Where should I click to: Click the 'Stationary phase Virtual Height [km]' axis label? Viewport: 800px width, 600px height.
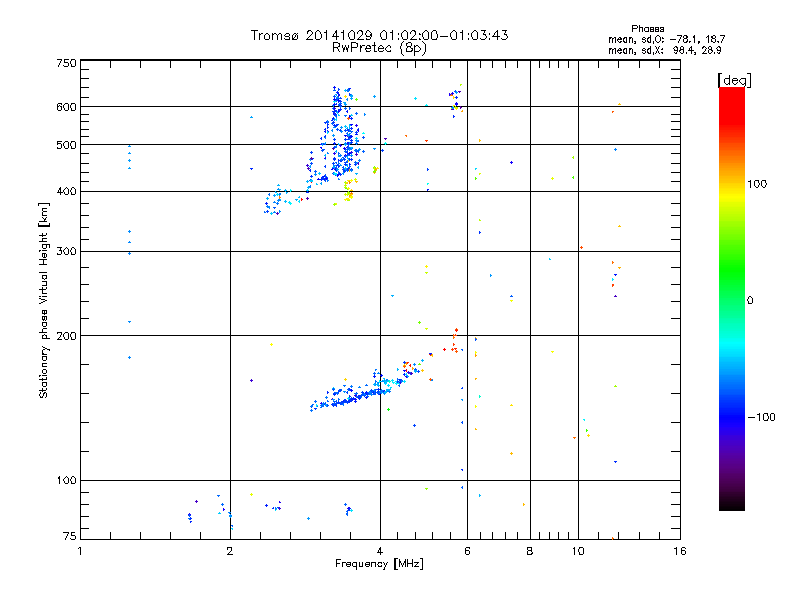(x=44, y=301)
